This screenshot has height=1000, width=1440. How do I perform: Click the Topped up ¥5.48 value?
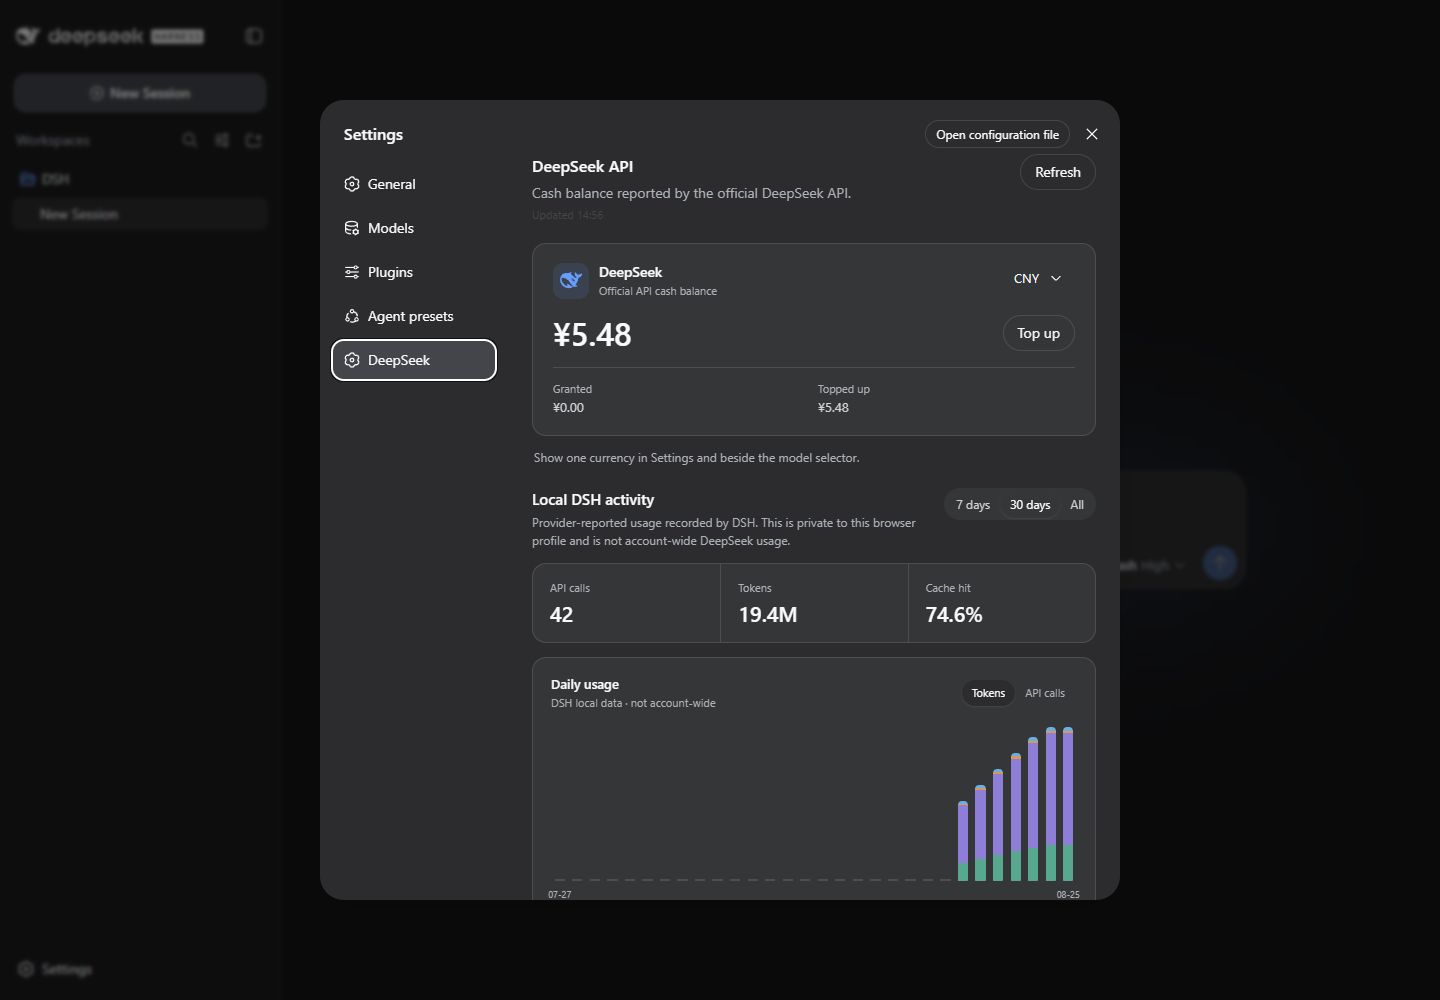point(833,407)
